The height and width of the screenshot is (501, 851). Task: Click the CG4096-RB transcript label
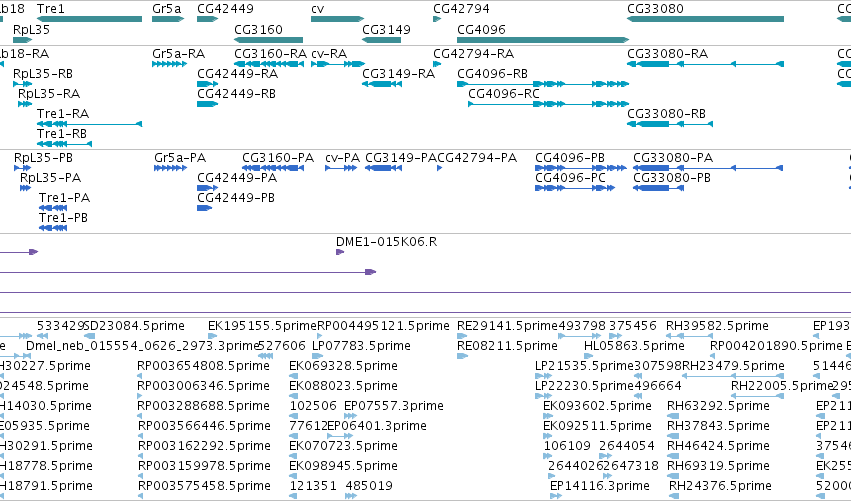click(x=492, y=74)
